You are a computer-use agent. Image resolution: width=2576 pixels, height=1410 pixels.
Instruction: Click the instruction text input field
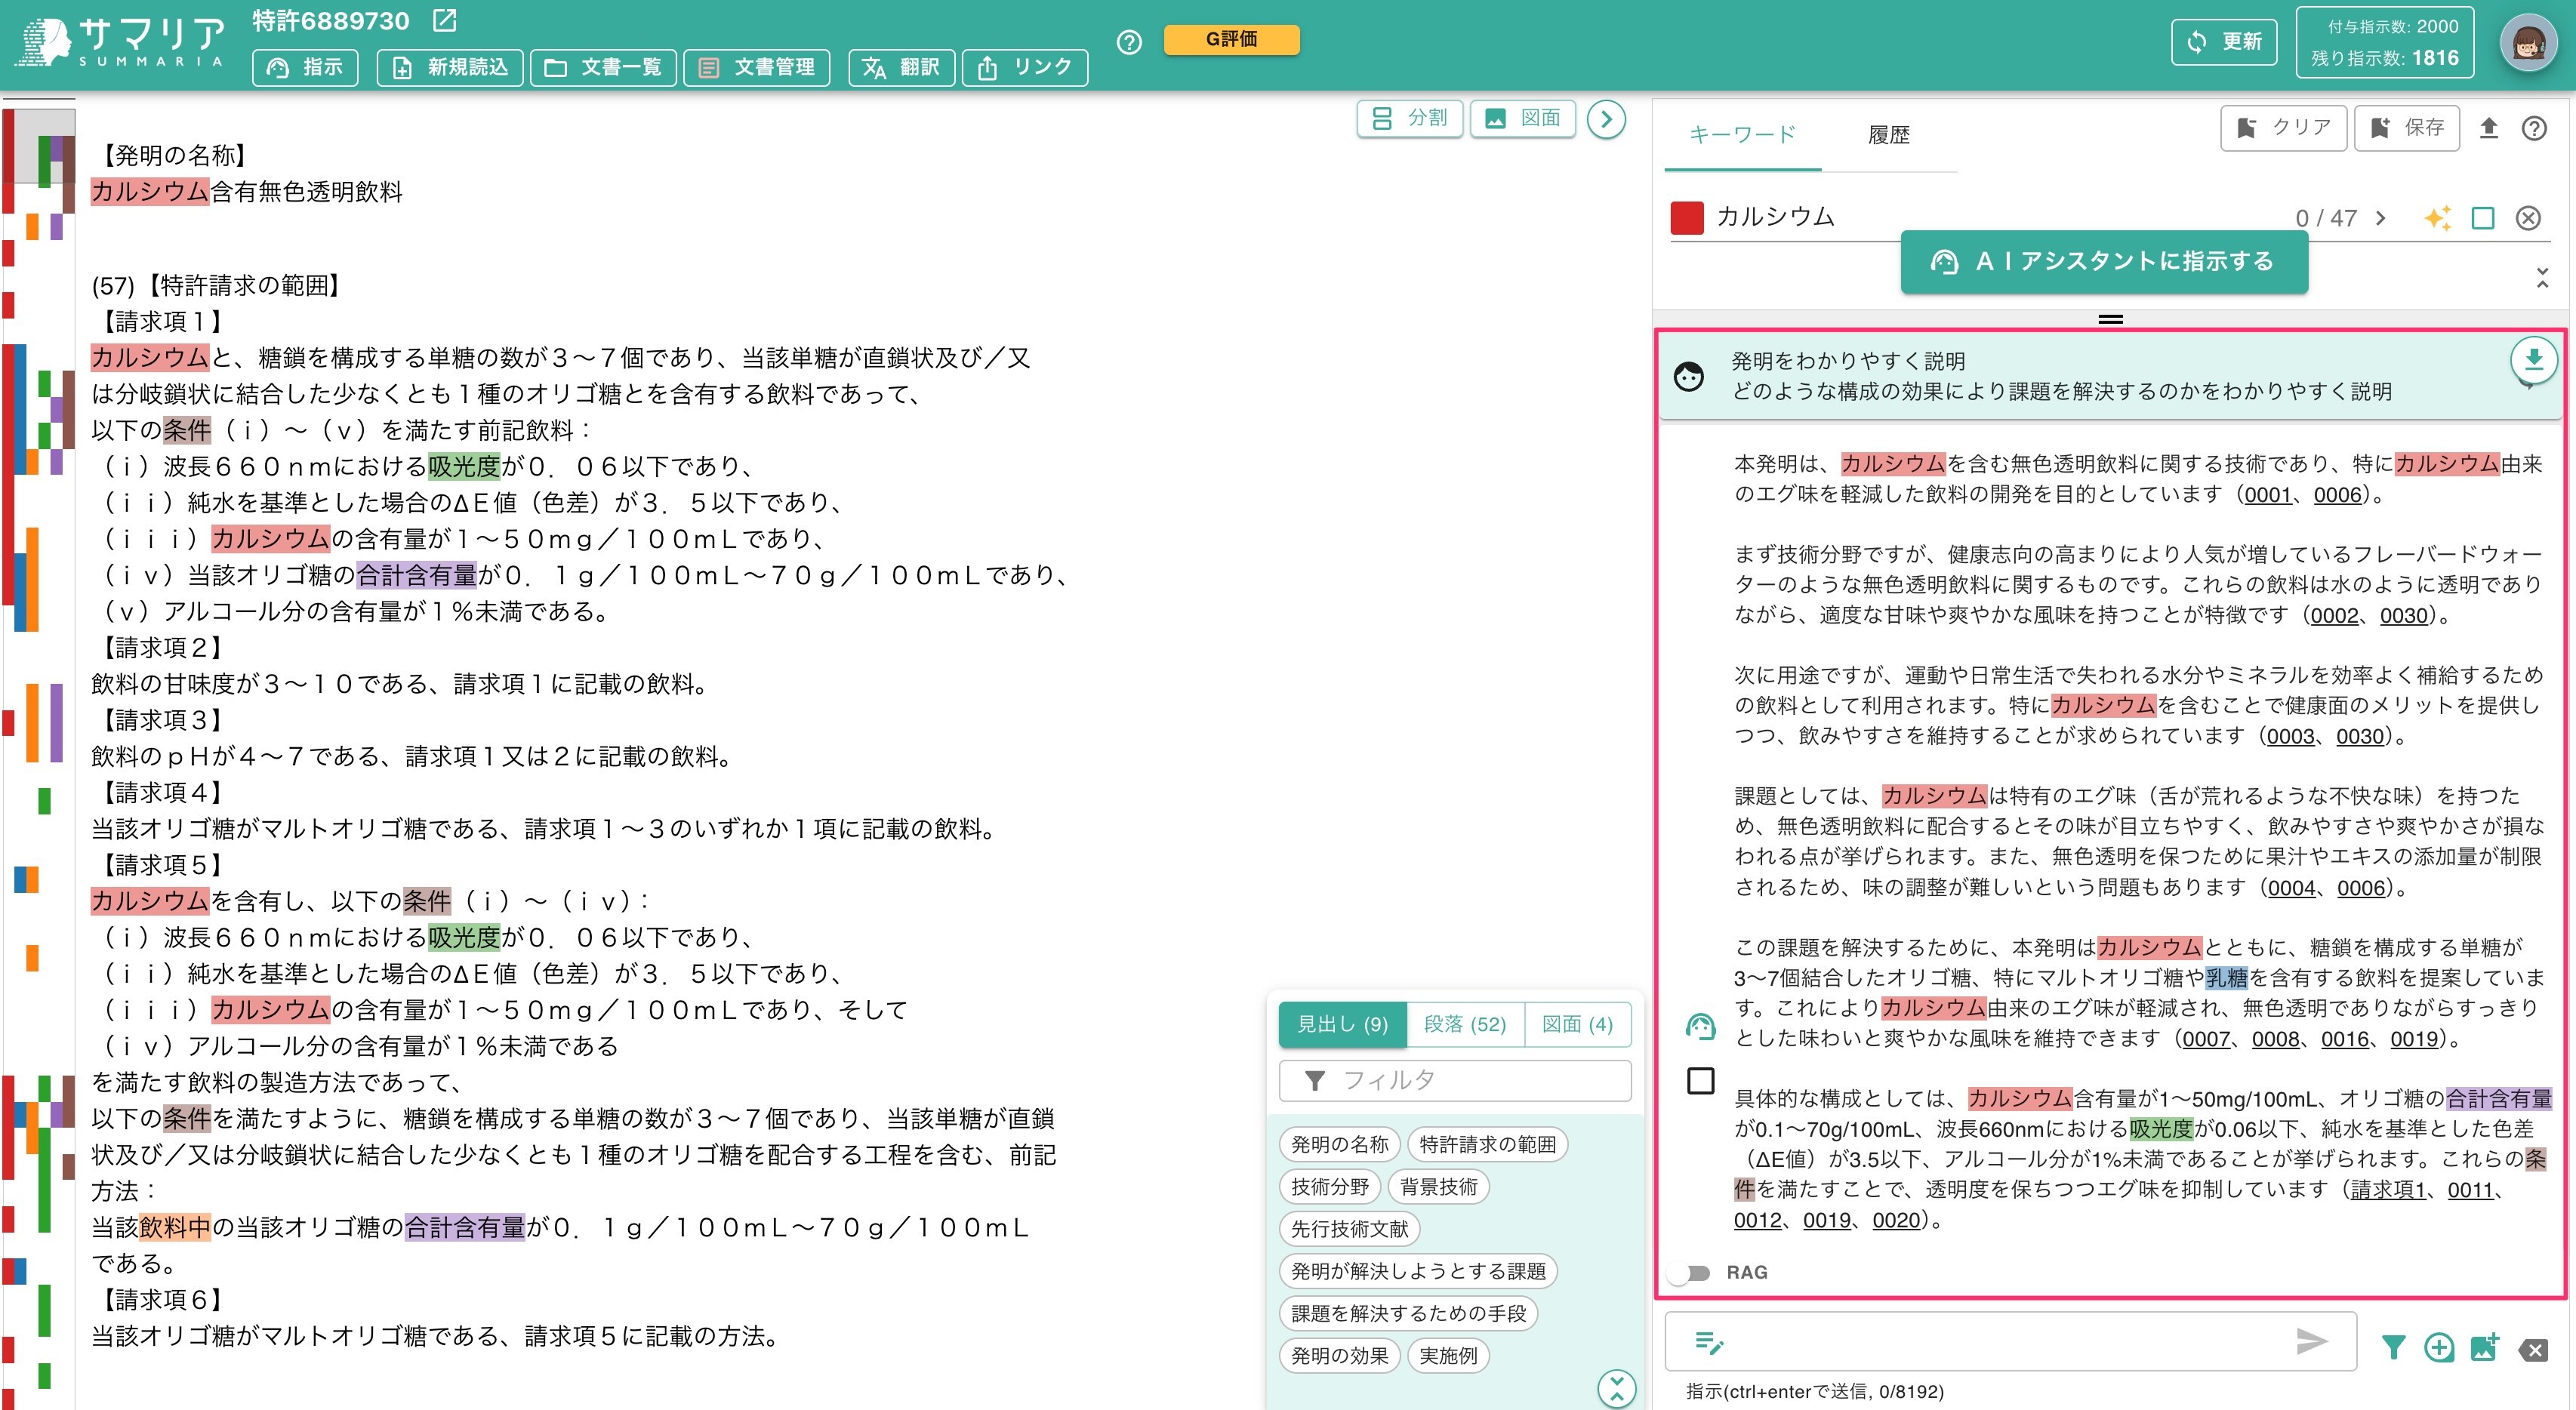[2008, 1342]
